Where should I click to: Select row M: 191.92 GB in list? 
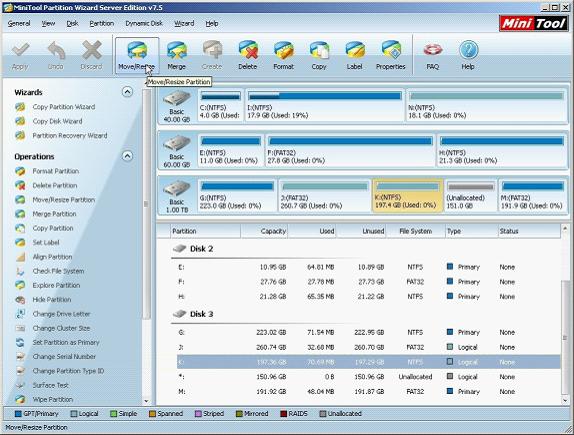369,391
